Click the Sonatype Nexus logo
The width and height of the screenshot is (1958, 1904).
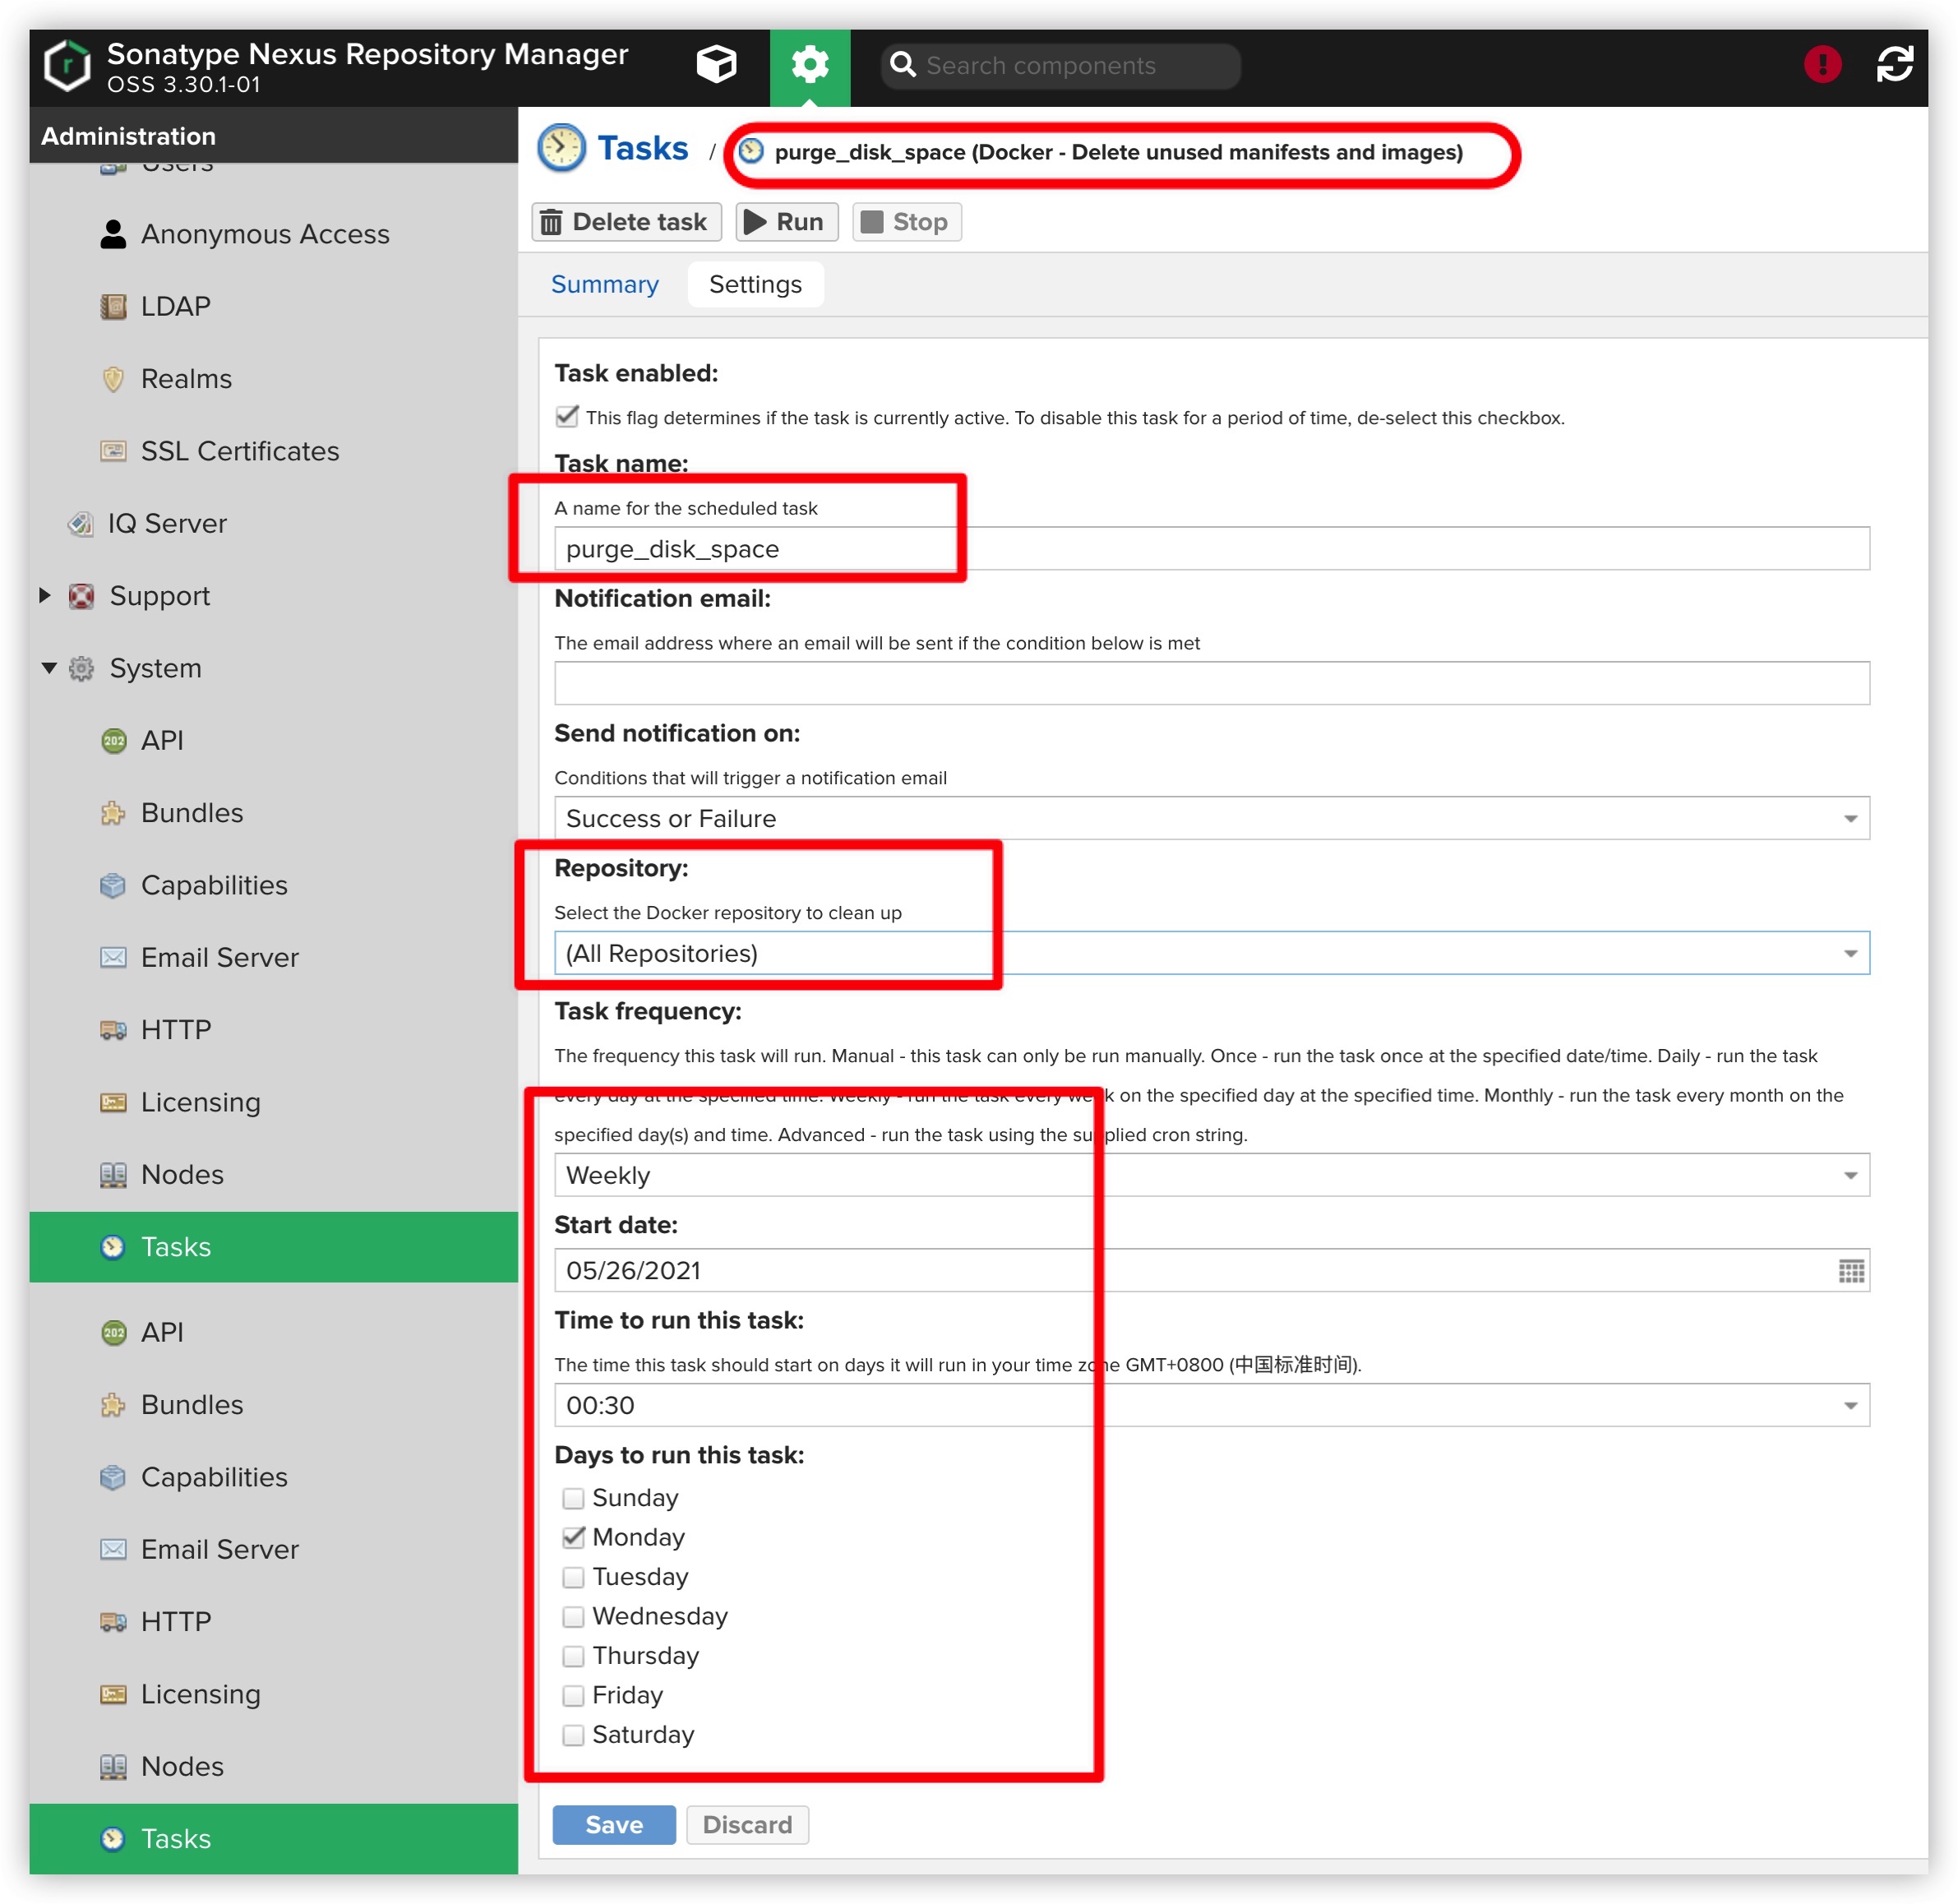click(x=67, y=66)
